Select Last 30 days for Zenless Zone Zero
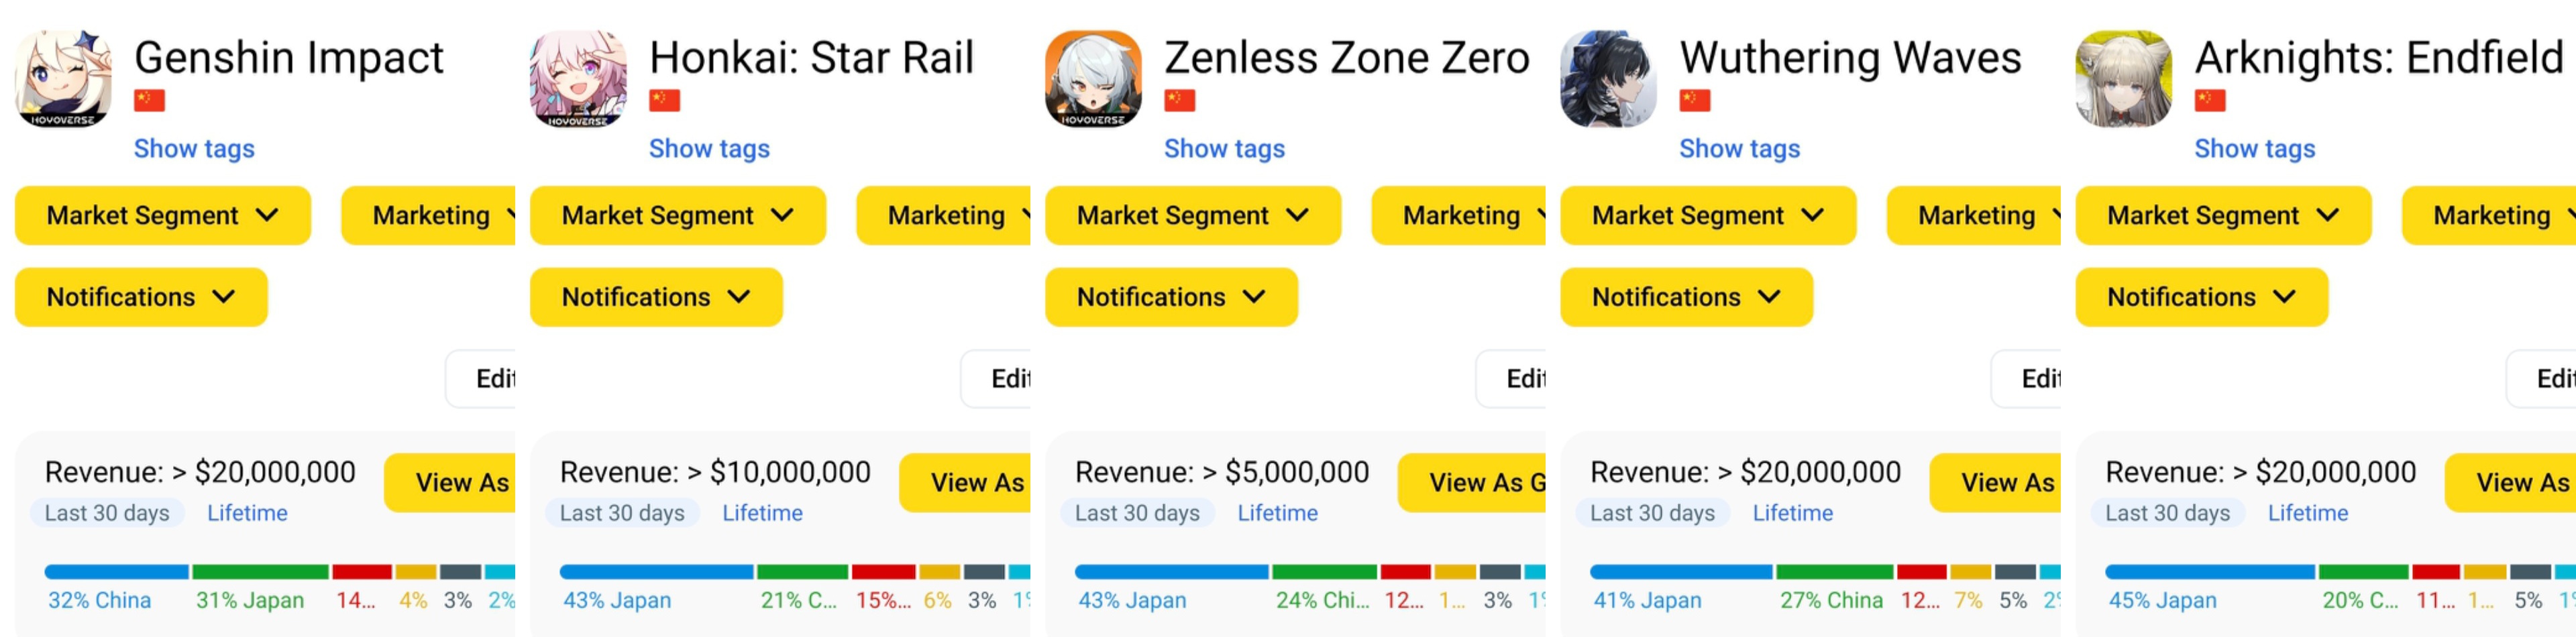2576x637 pixels. tap(1137, 513)
